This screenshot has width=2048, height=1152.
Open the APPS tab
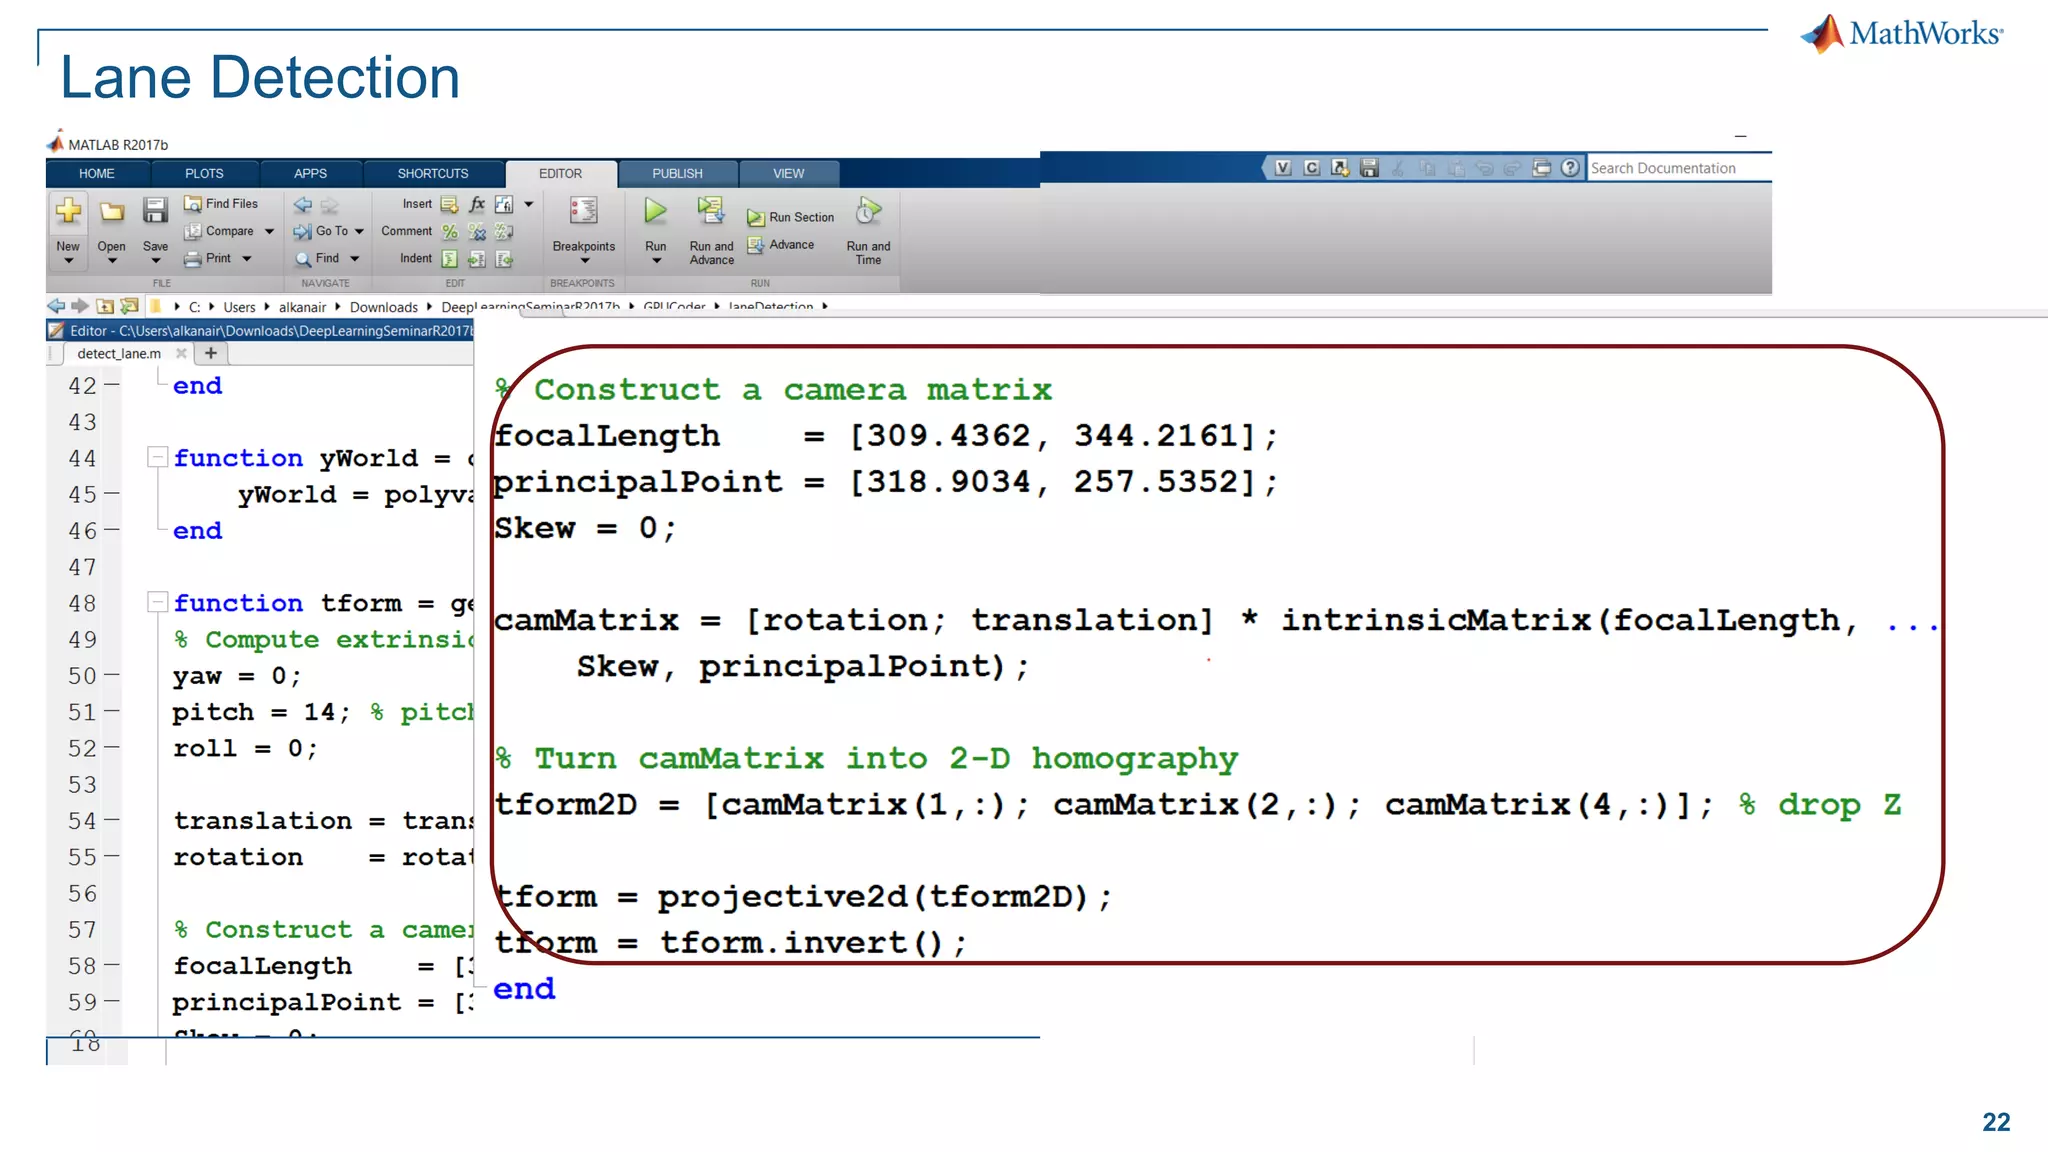[x=310, y=173]
